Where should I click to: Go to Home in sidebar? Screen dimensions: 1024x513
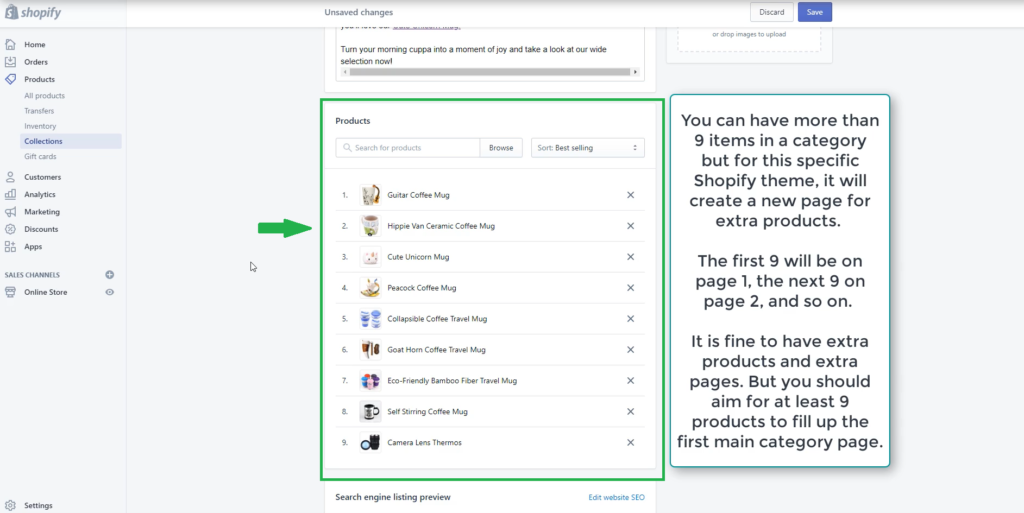click(35, 44)
